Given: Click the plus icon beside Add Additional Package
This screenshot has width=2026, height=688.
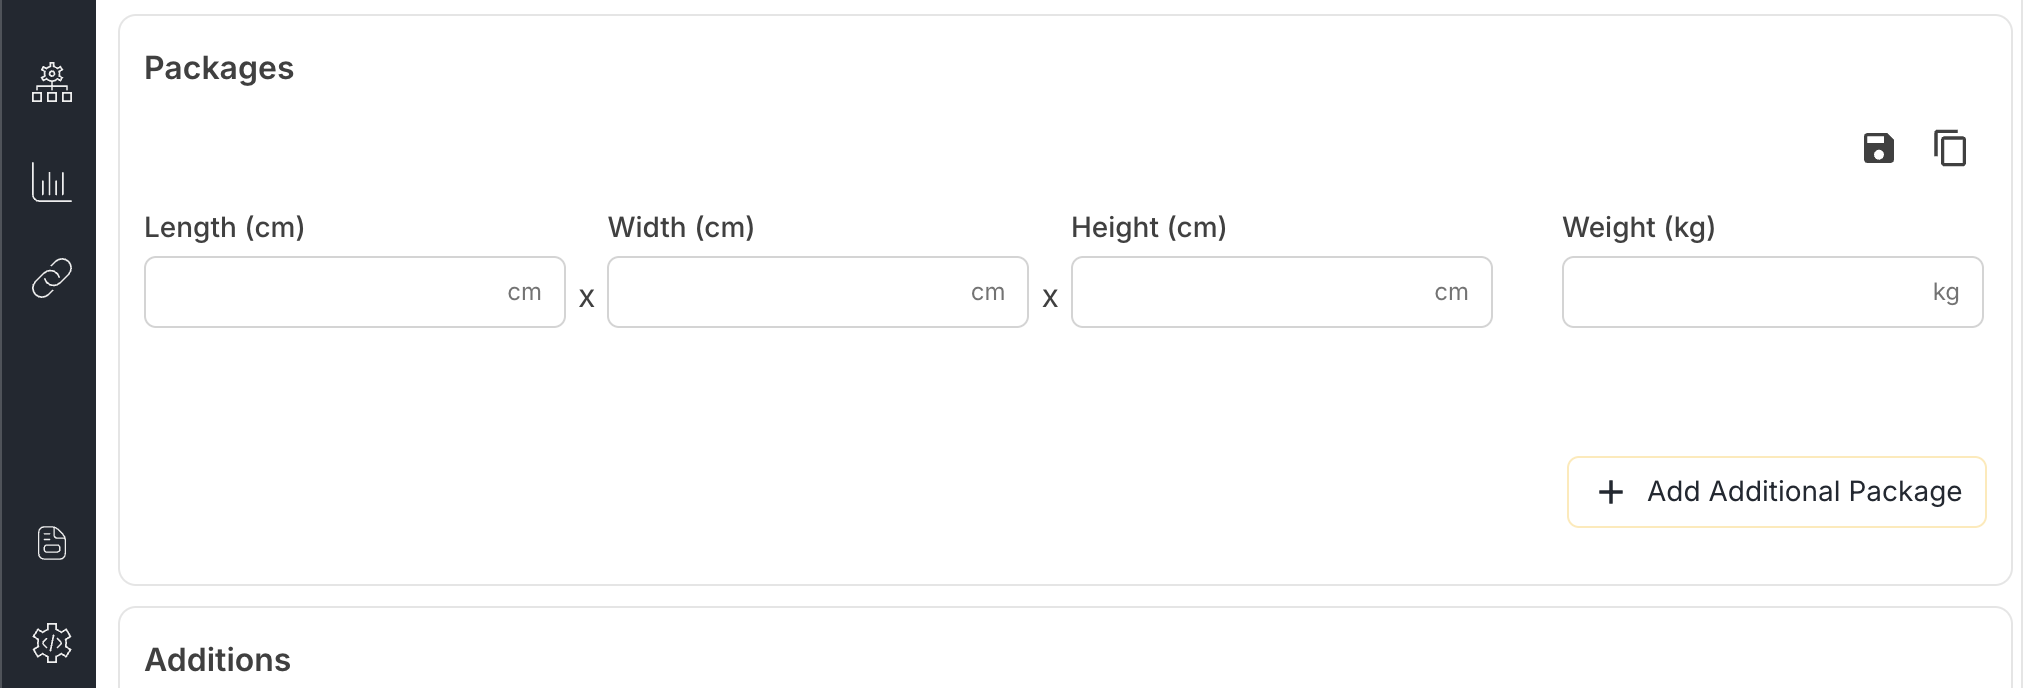Looking at the screenshot, I should click(1611, 492).
